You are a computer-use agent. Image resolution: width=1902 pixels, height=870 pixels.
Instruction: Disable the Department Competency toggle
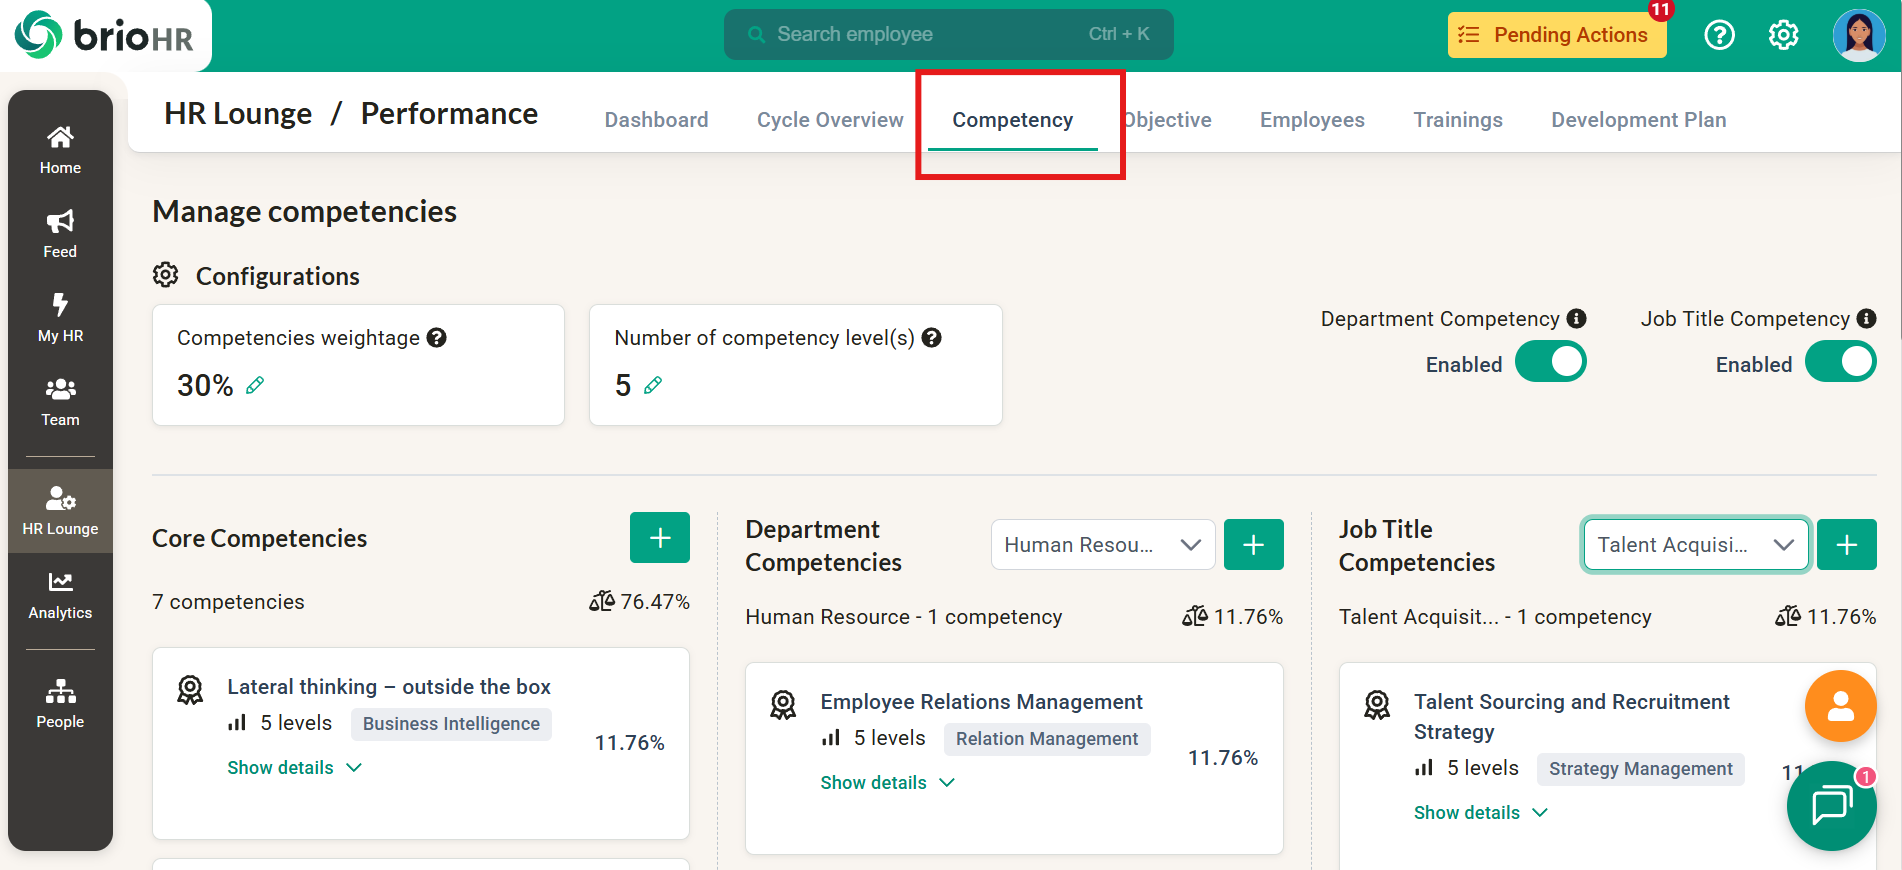coord(1550,362)
